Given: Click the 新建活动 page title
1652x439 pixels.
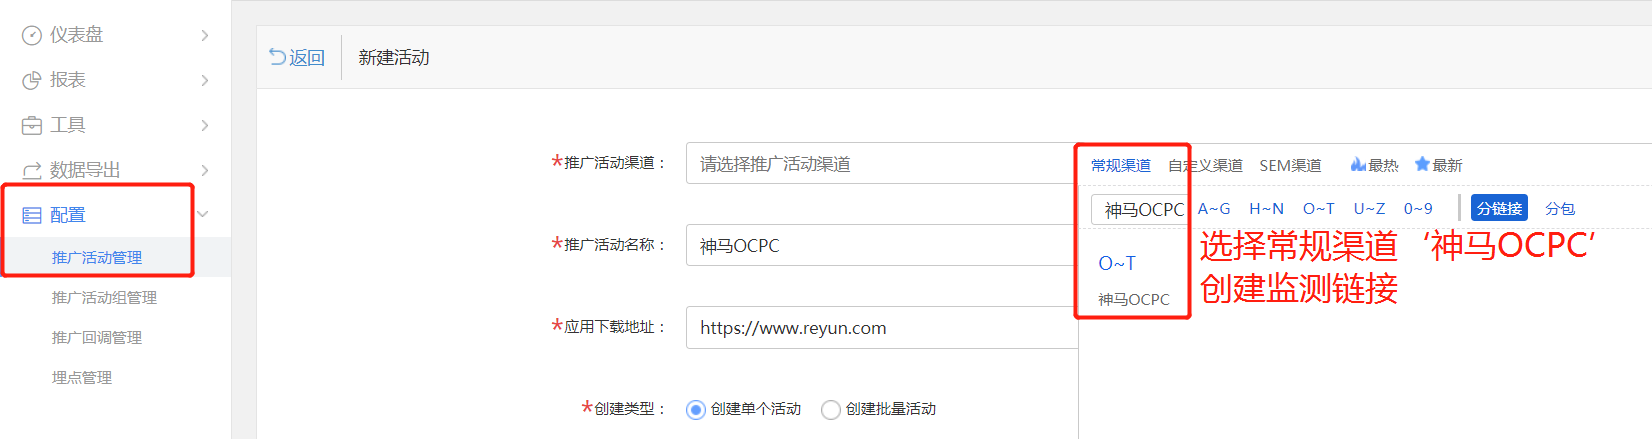Looking at the screenshot, I should (x=394, y=57).
